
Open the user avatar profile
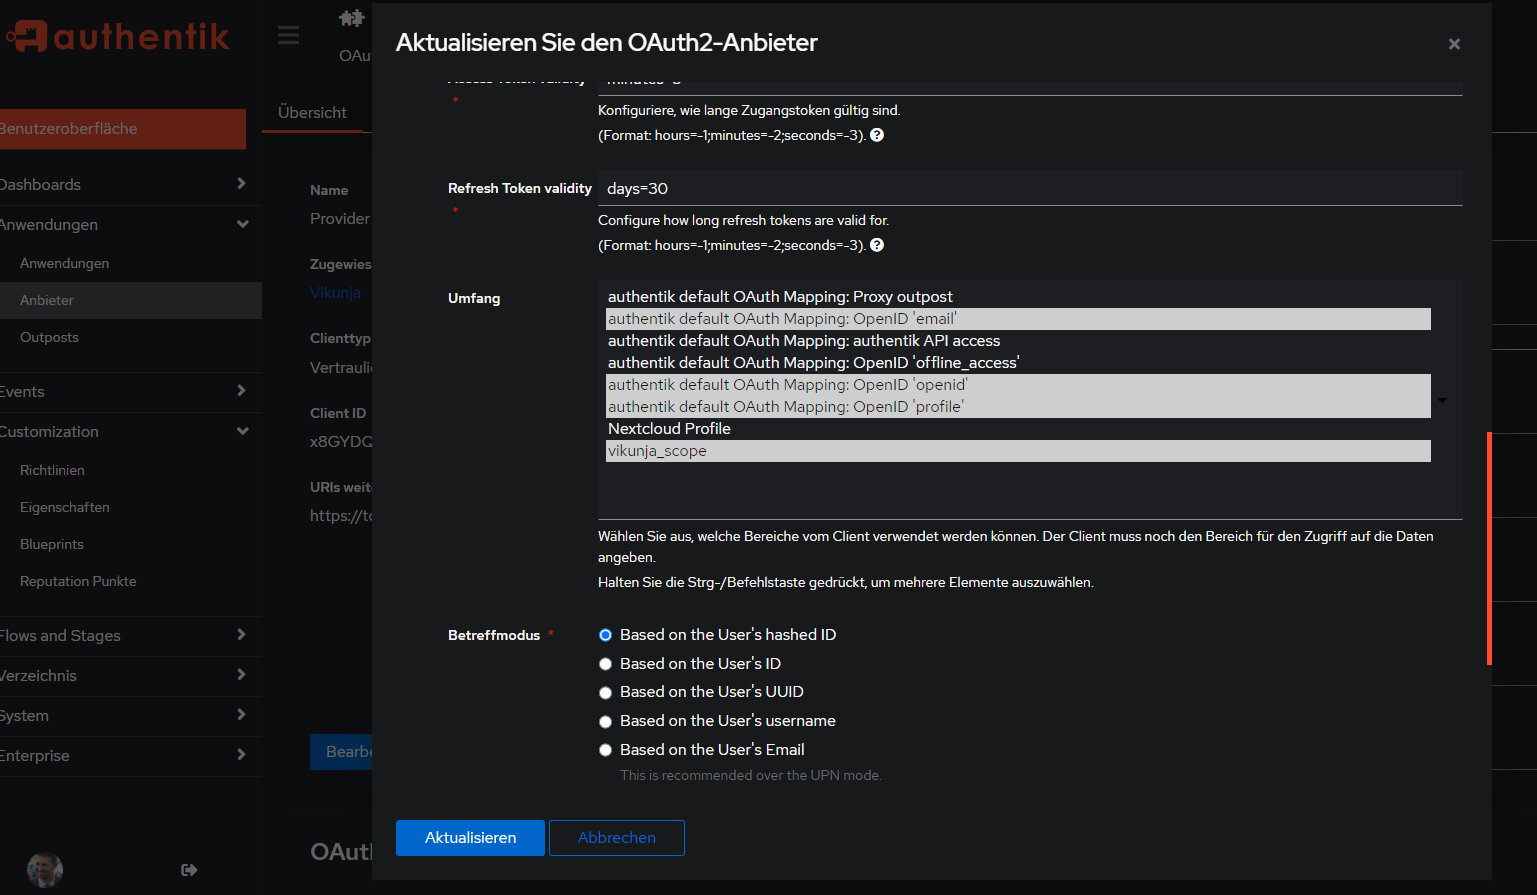pyautogui.click(x=45, y=870)
